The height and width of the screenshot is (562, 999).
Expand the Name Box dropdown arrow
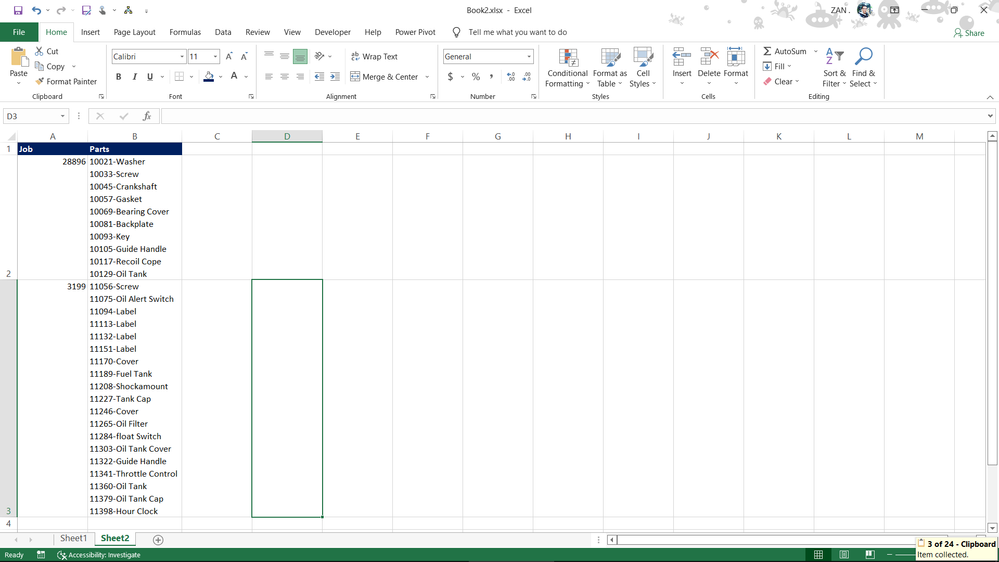tap(62, 116)
